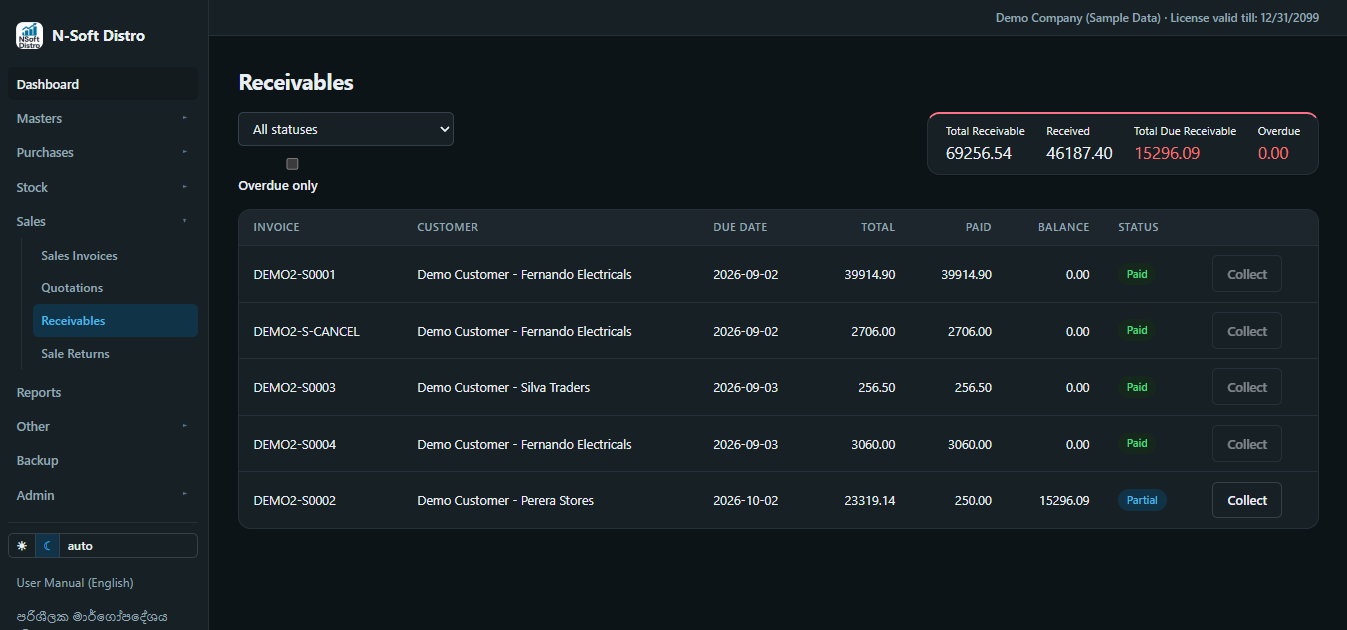The height and width of the screenshot is (630, 1347).
Task: Expand the Masters menu
Action: (103, 118)
